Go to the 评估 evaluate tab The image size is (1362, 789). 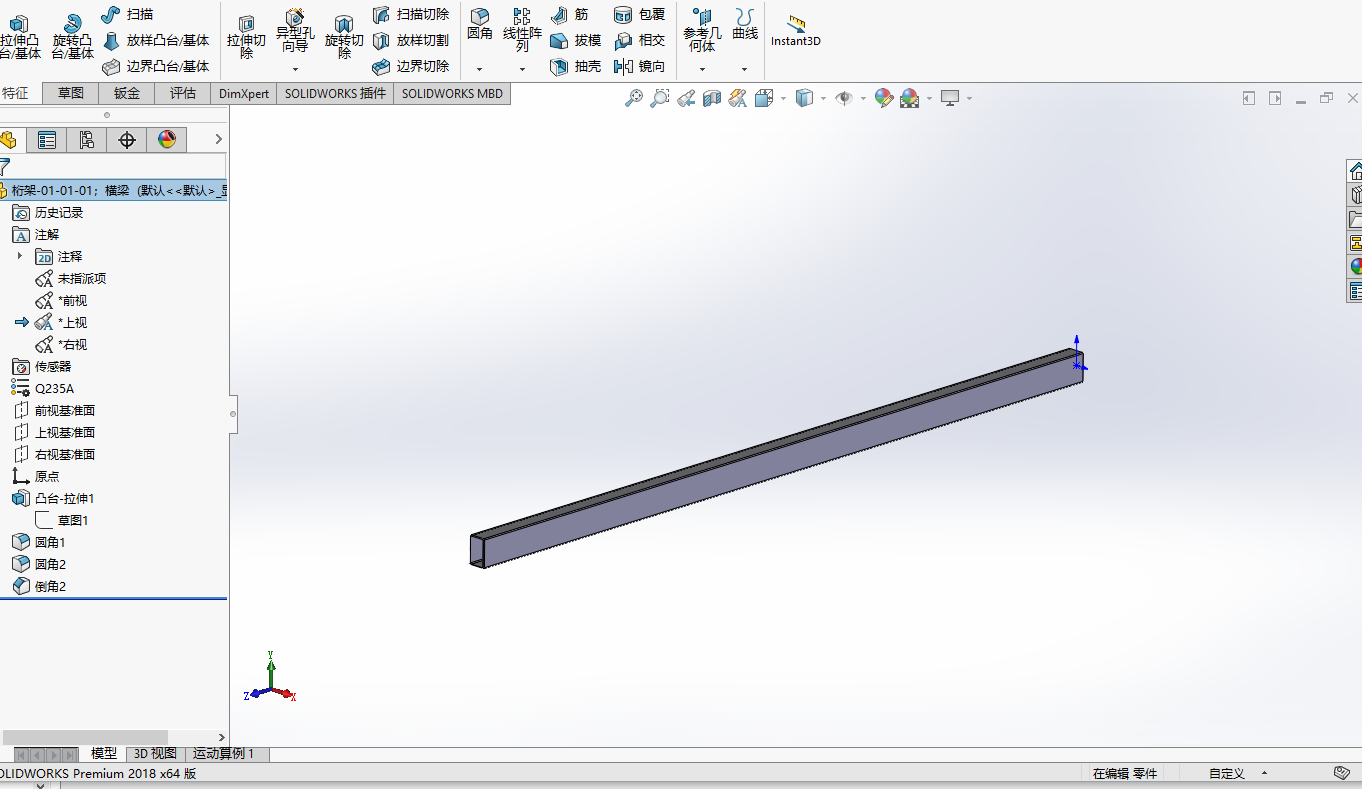183,93
